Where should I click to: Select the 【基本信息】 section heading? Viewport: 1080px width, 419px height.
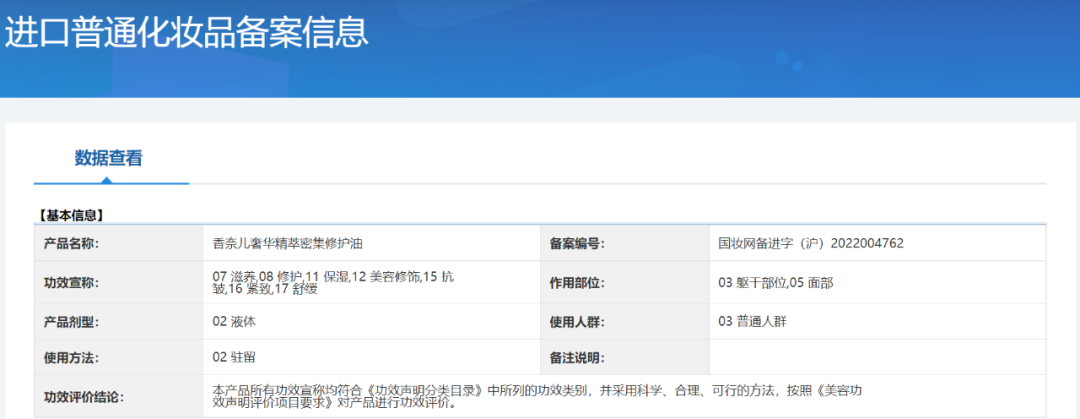click(71, 215)
